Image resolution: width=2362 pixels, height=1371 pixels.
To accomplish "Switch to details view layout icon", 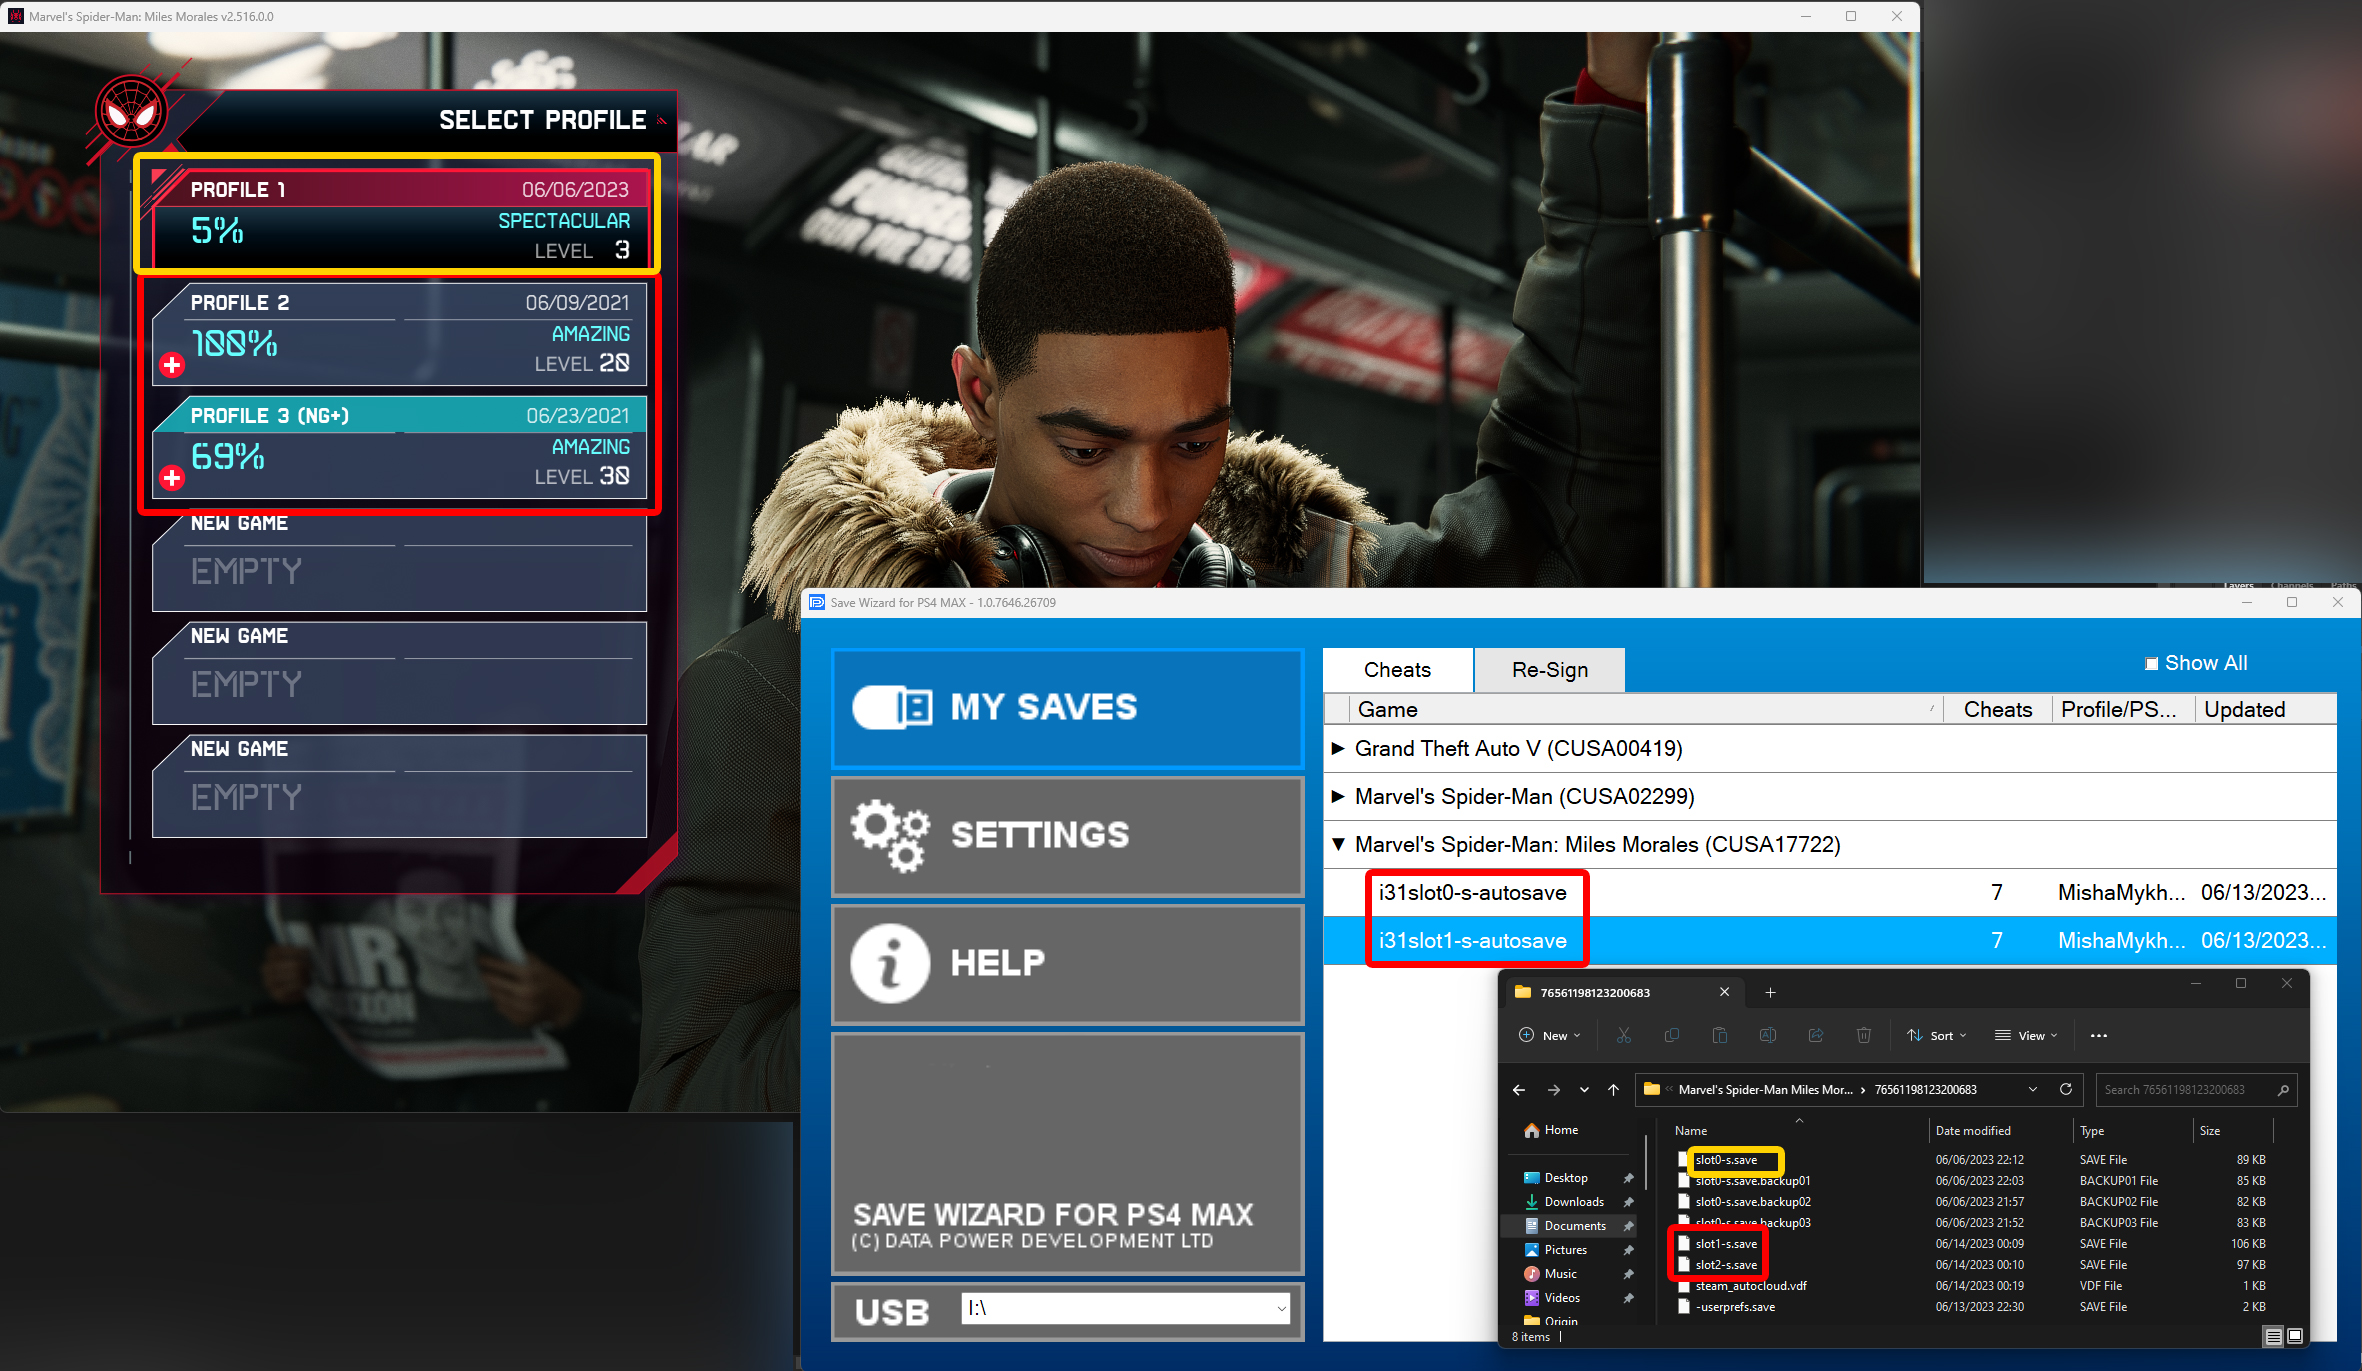I will click(x=2273, y=1335).
